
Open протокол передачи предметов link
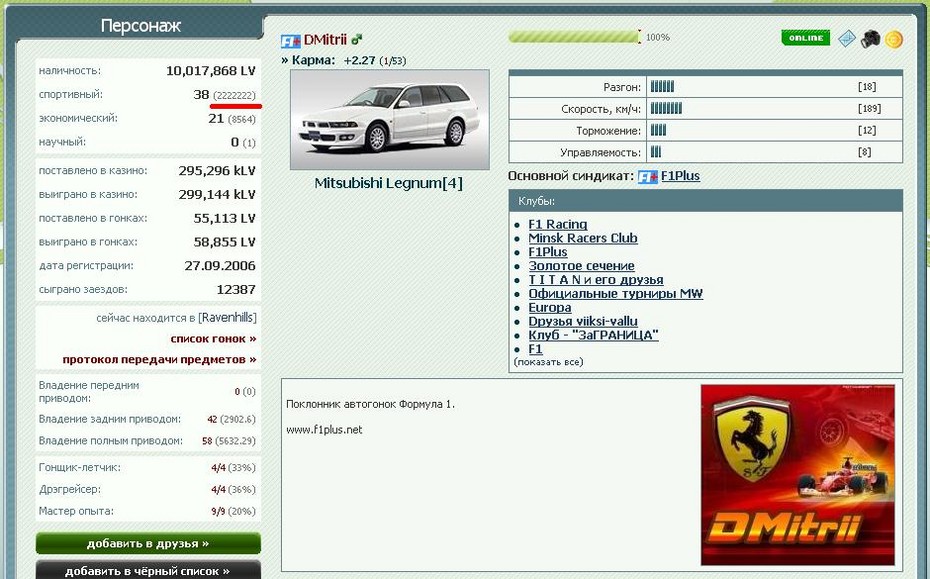160,360
